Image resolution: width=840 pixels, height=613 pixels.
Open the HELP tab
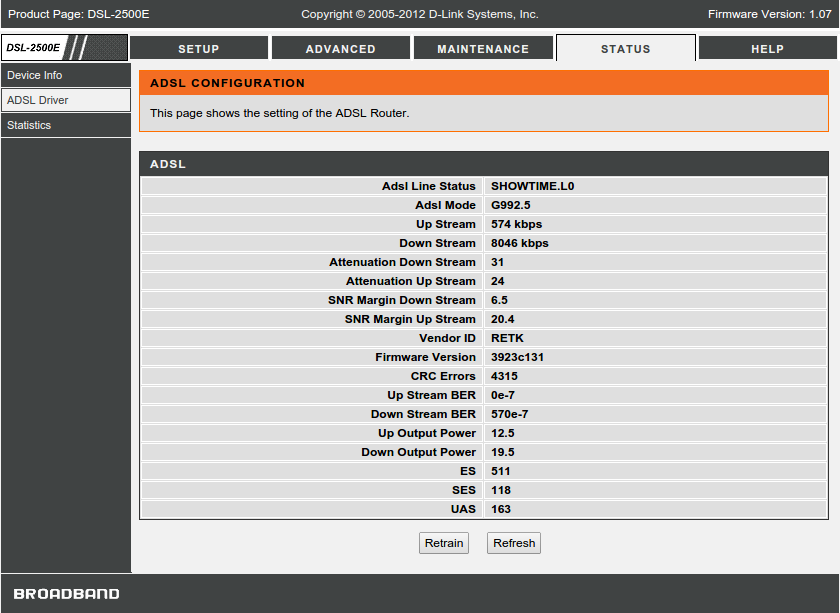[x=768, y=48]
